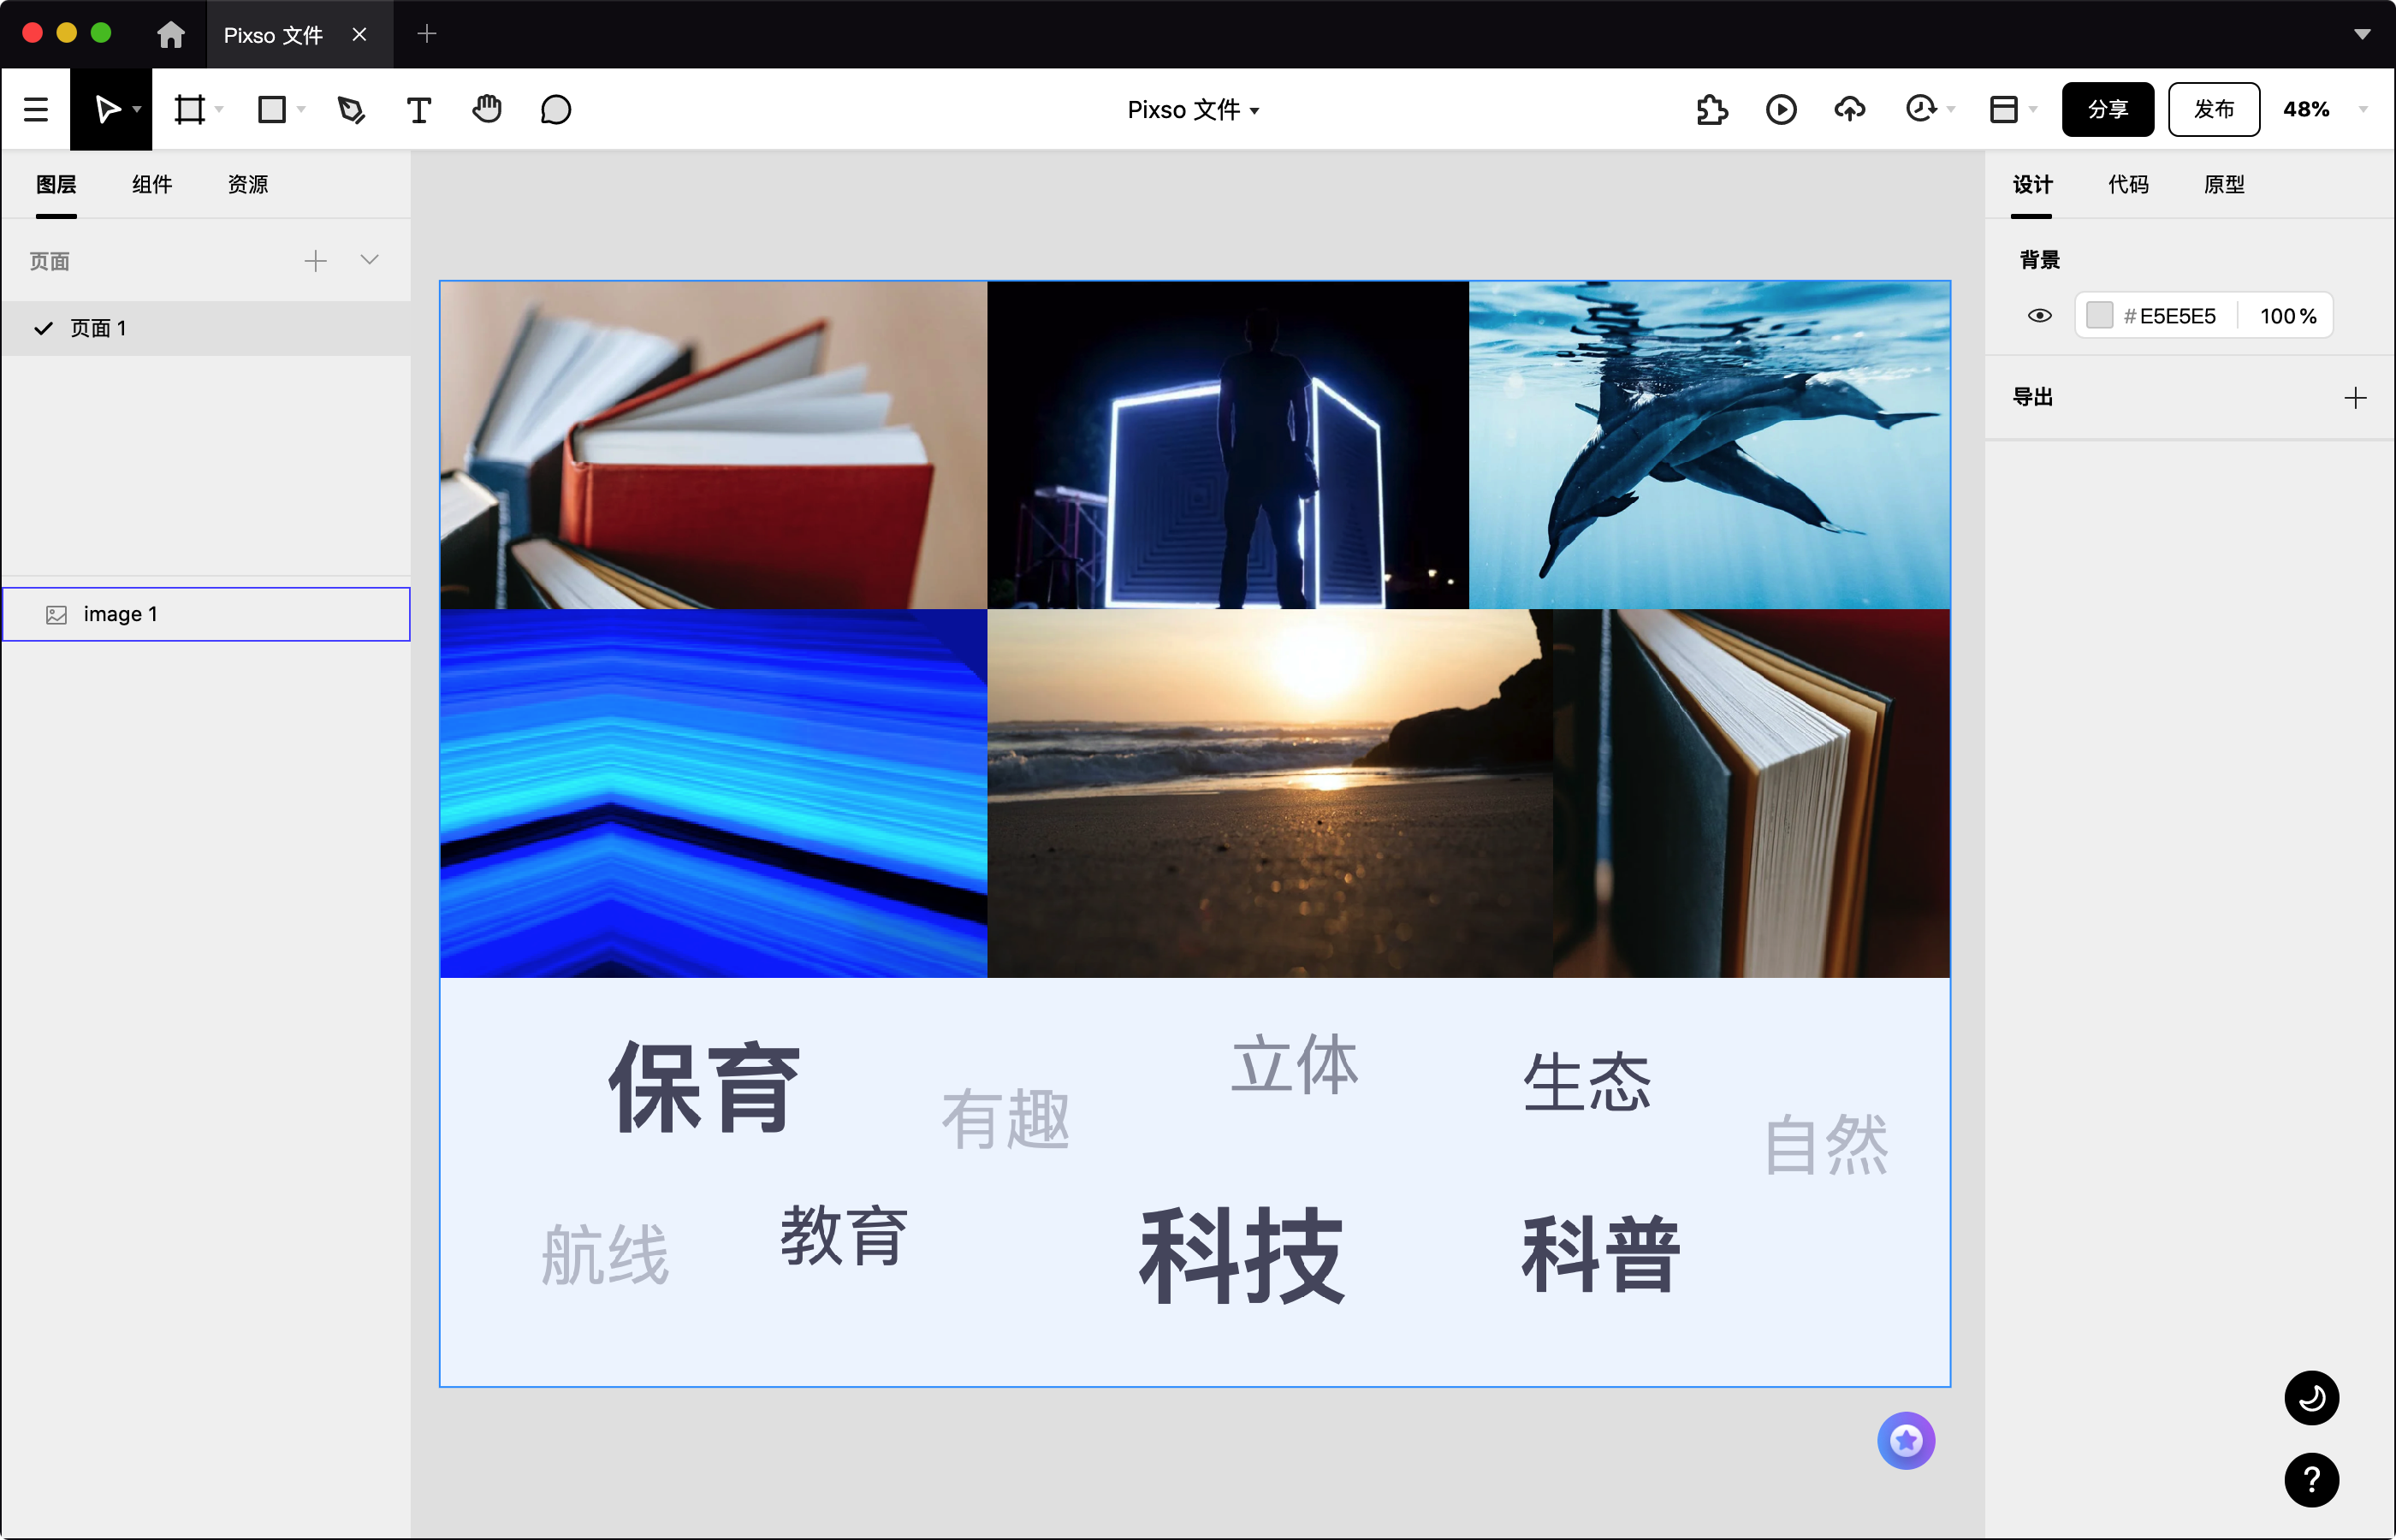2396x1540 pixels.
Task: Select the Text tool
Action: [419, 109]
